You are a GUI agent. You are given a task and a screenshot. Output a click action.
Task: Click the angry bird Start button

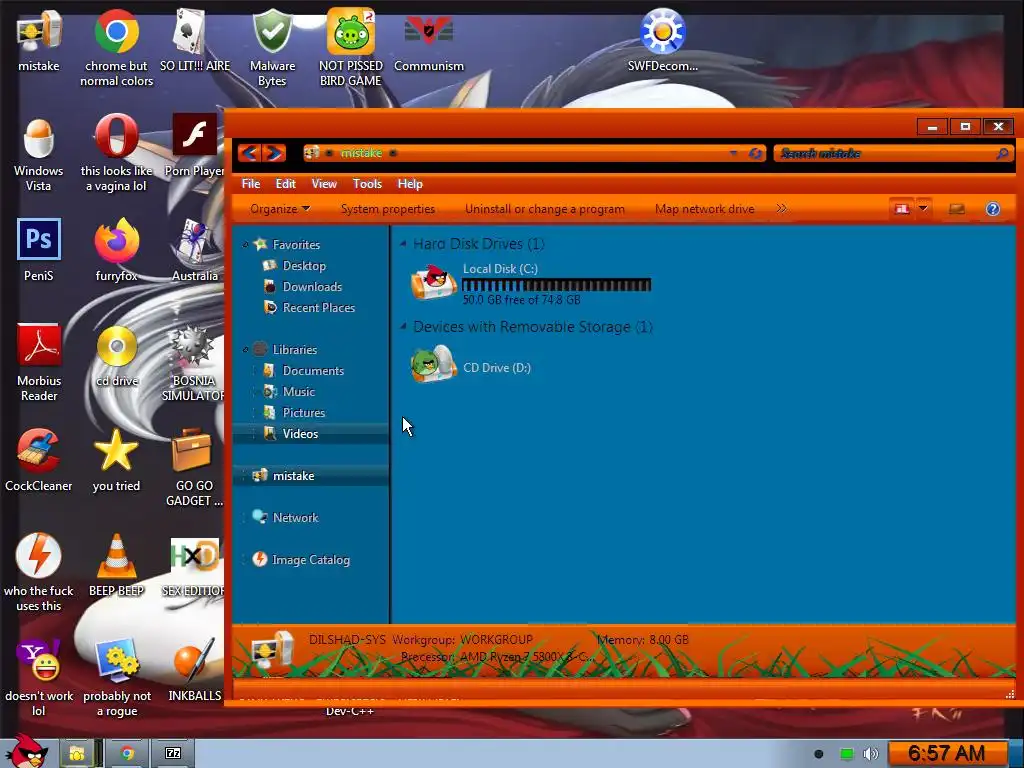[x=26, y=751]
